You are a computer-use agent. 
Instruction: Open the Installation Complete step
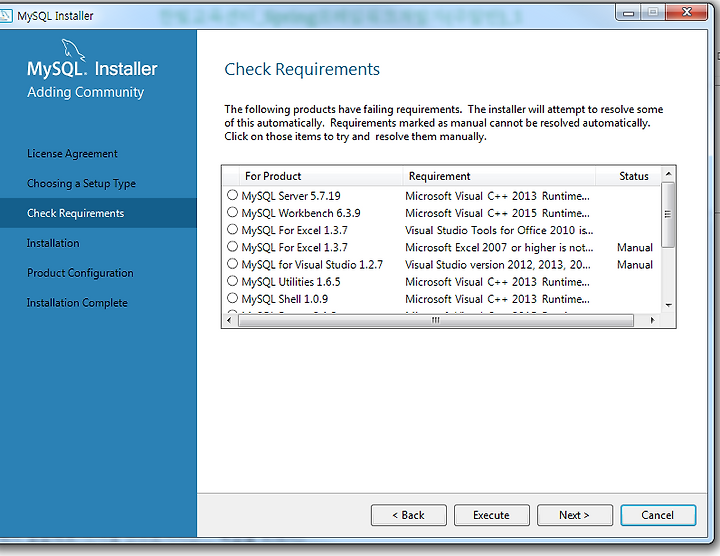(77, 303)
